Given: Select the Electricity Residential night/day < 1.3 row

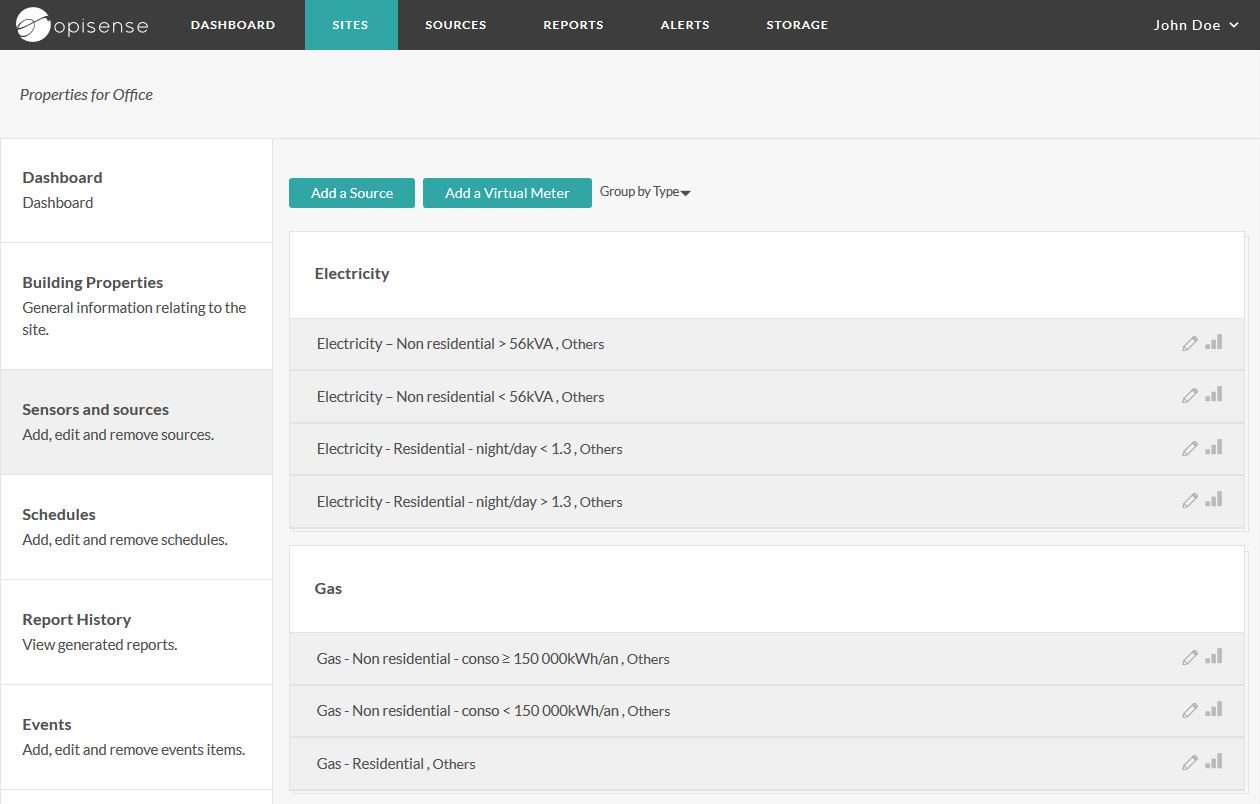Looking at the screenshot, I should click(700, 449).
